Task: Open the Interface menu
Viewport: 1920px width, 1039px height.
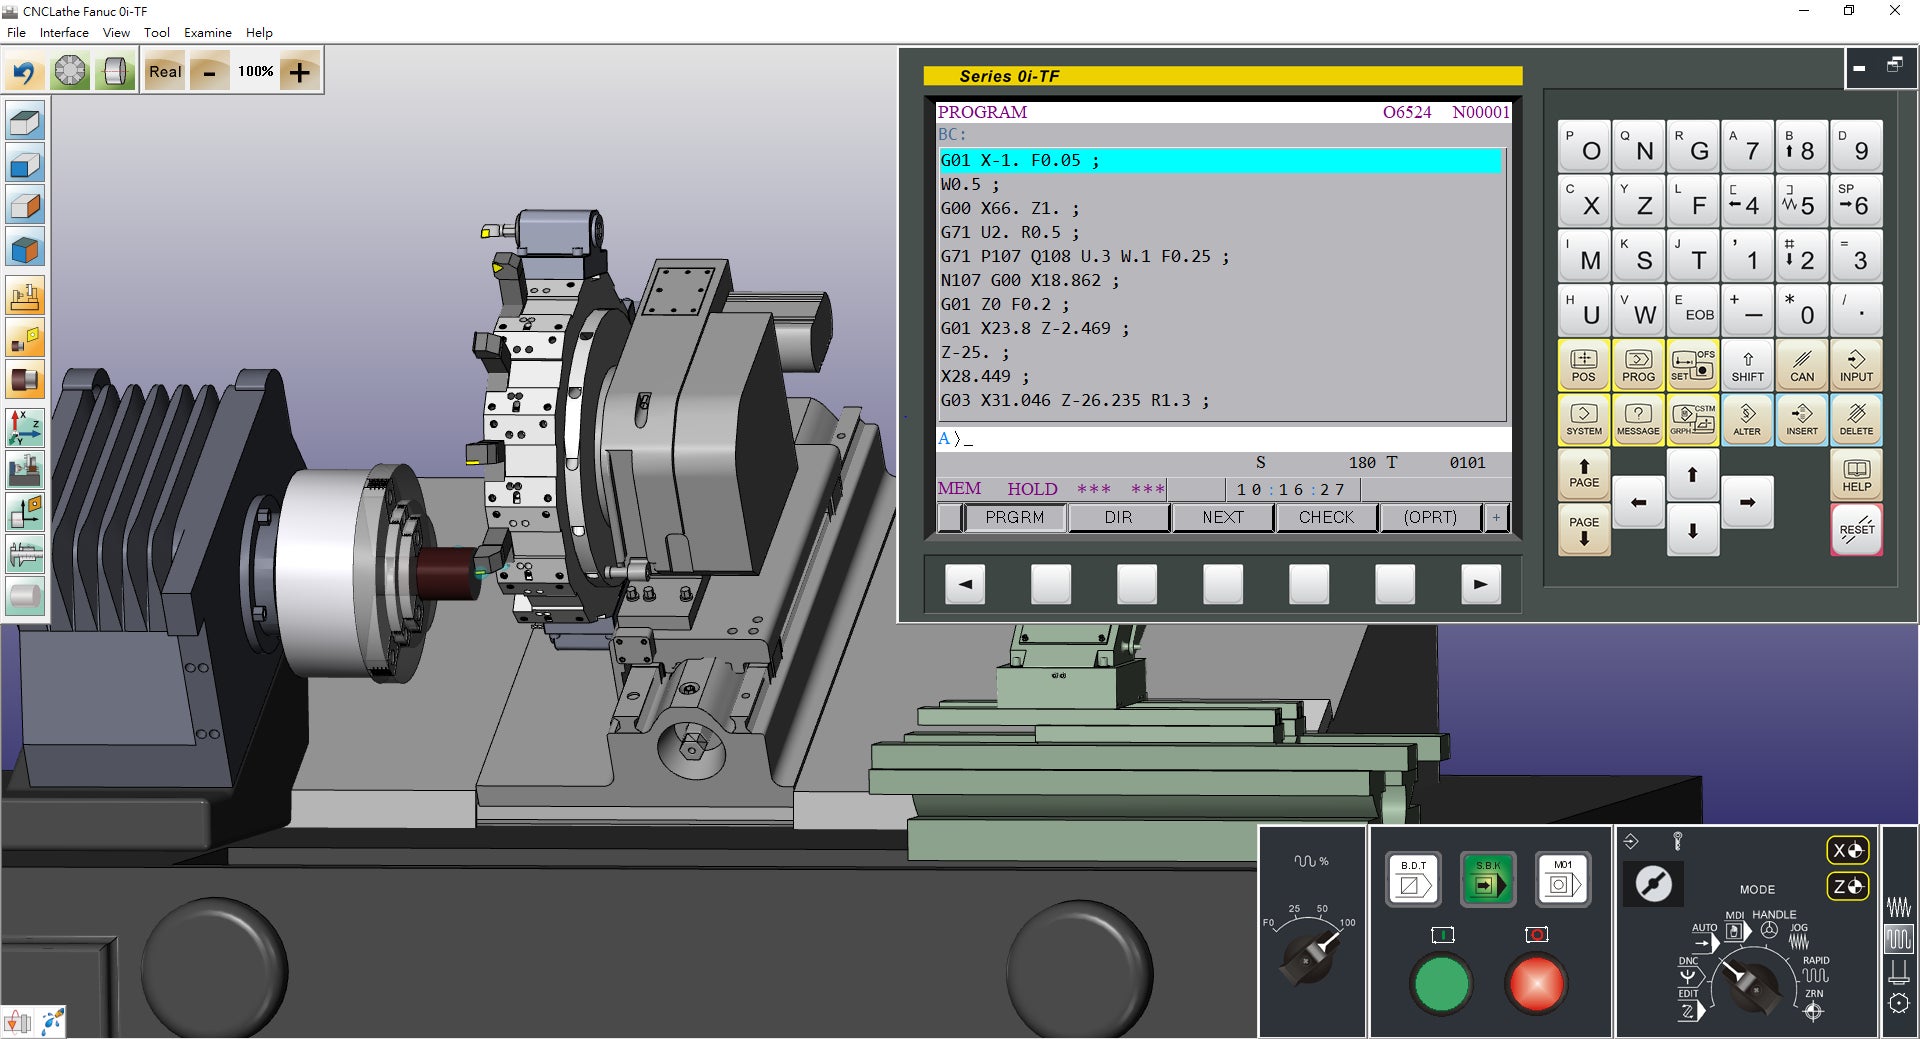Action: [x=64, y=32]
